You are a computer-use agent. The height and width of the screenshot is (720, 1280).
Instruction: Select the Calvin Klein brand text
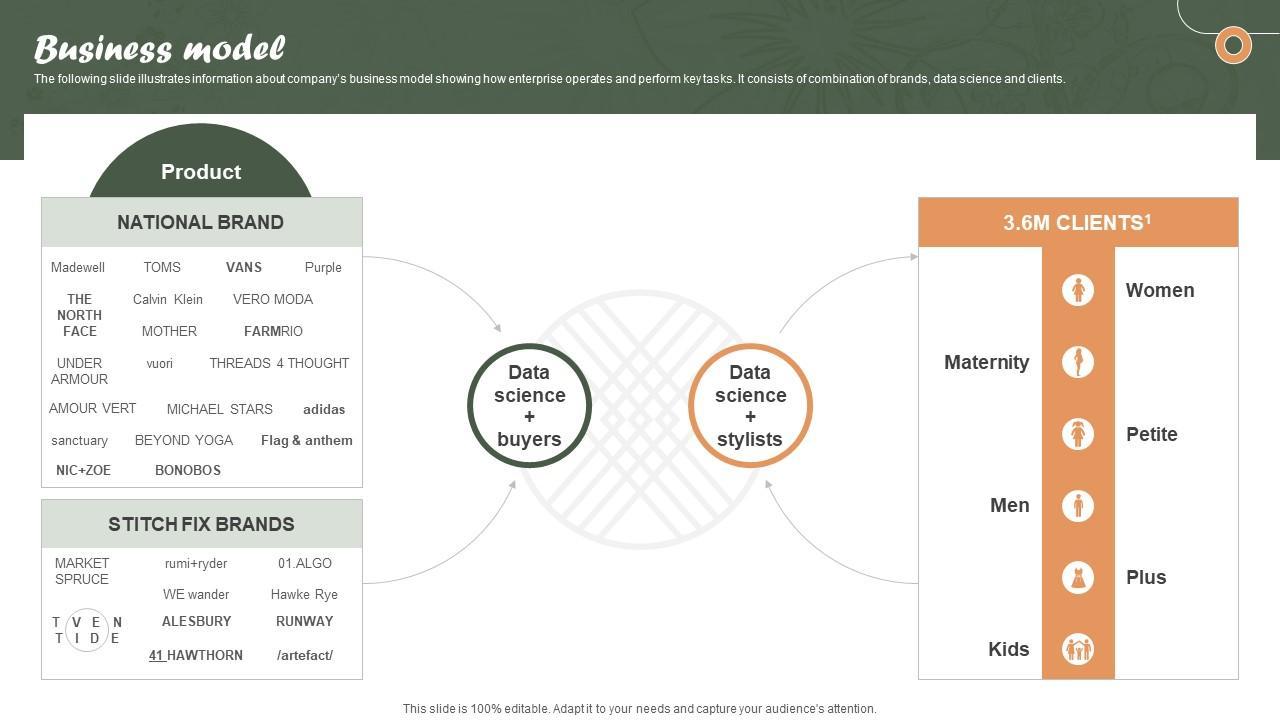pyautogui.click(x=168, y=299)
